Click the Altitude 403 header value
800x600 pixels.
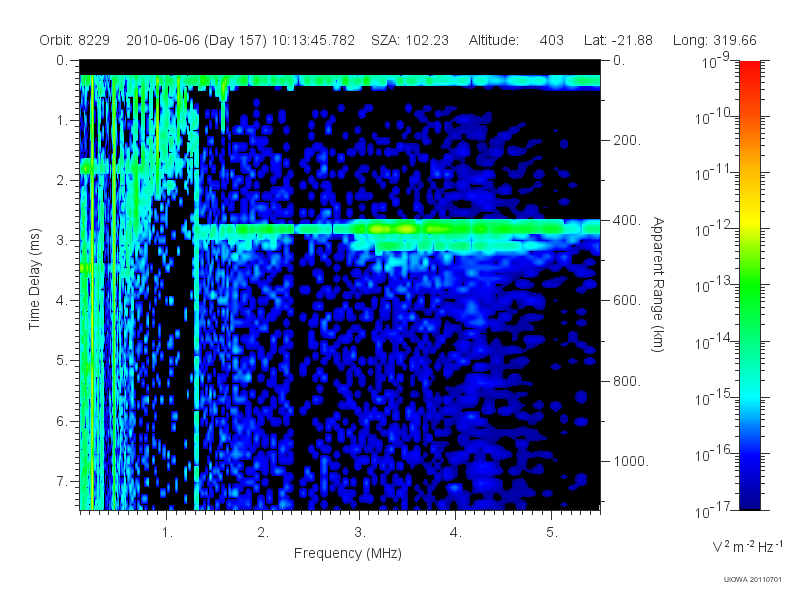516,40
